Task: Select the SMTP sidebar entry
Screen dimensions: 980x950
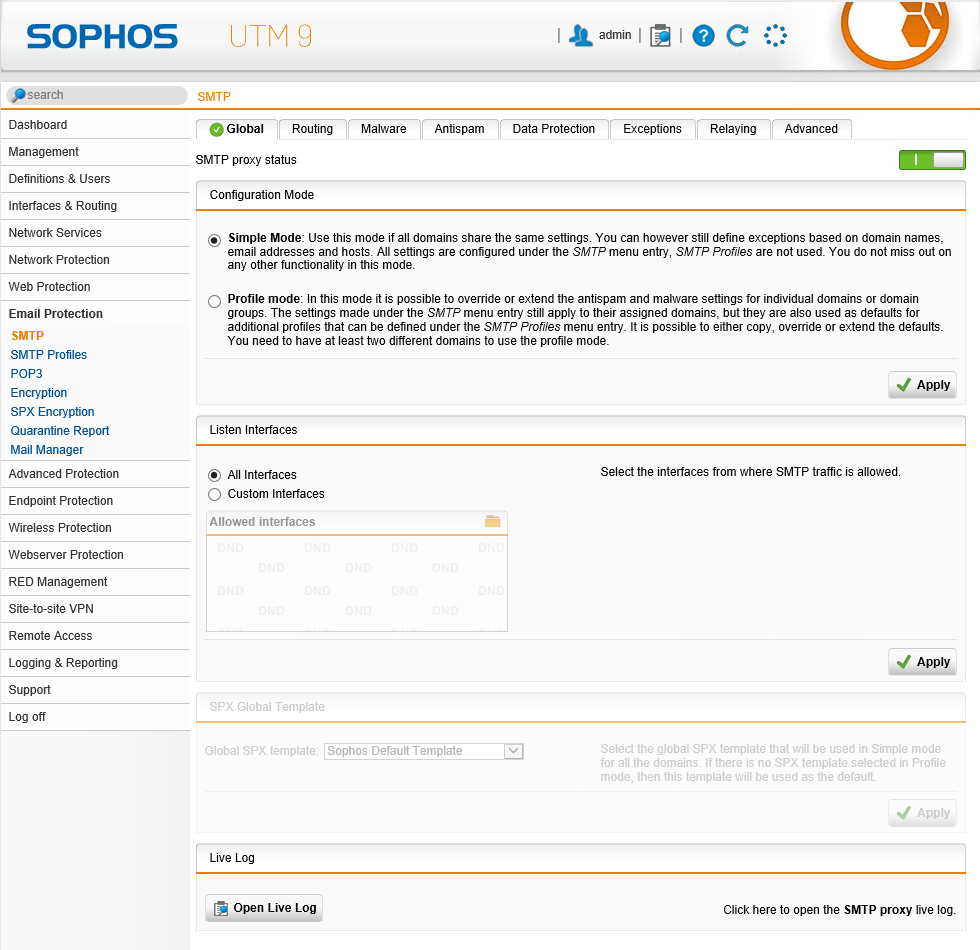Action: click(28, 336)
